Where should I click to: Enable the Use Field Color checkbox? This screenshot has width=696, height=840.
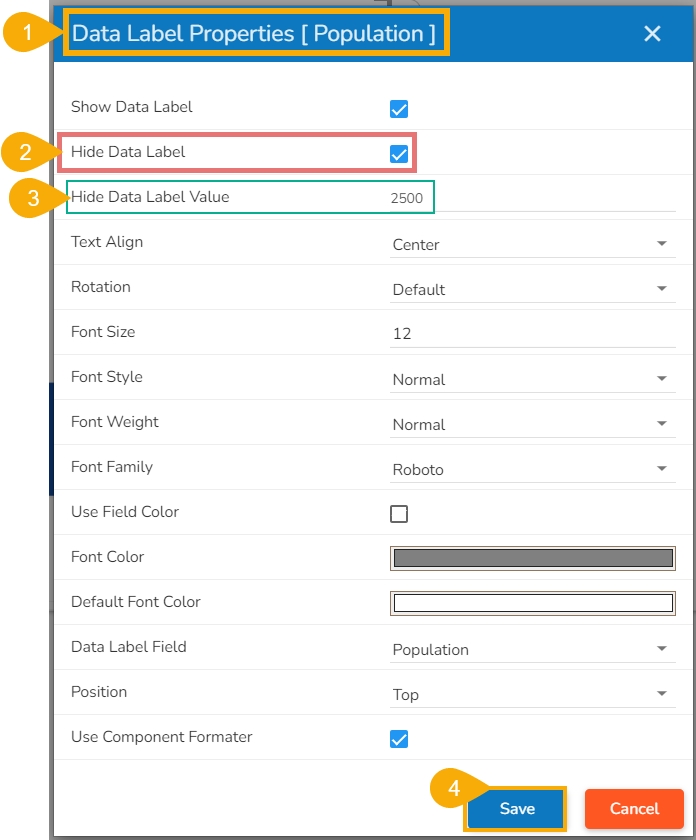[x=399, y=514]
